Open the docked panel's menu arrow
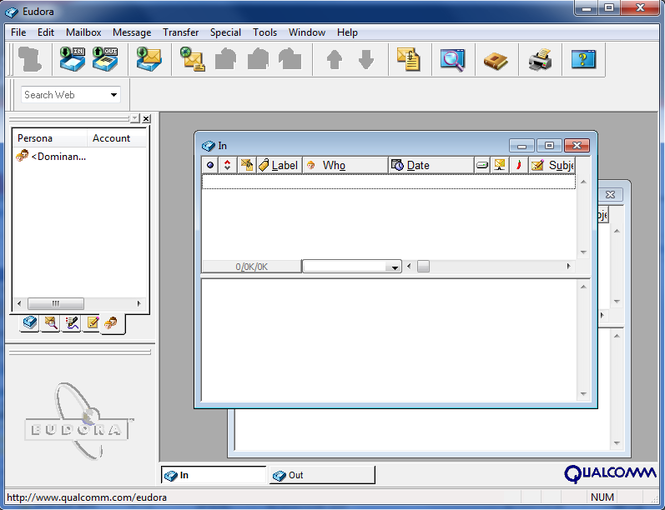The image size is (665, 510). [x=134, y=118]
